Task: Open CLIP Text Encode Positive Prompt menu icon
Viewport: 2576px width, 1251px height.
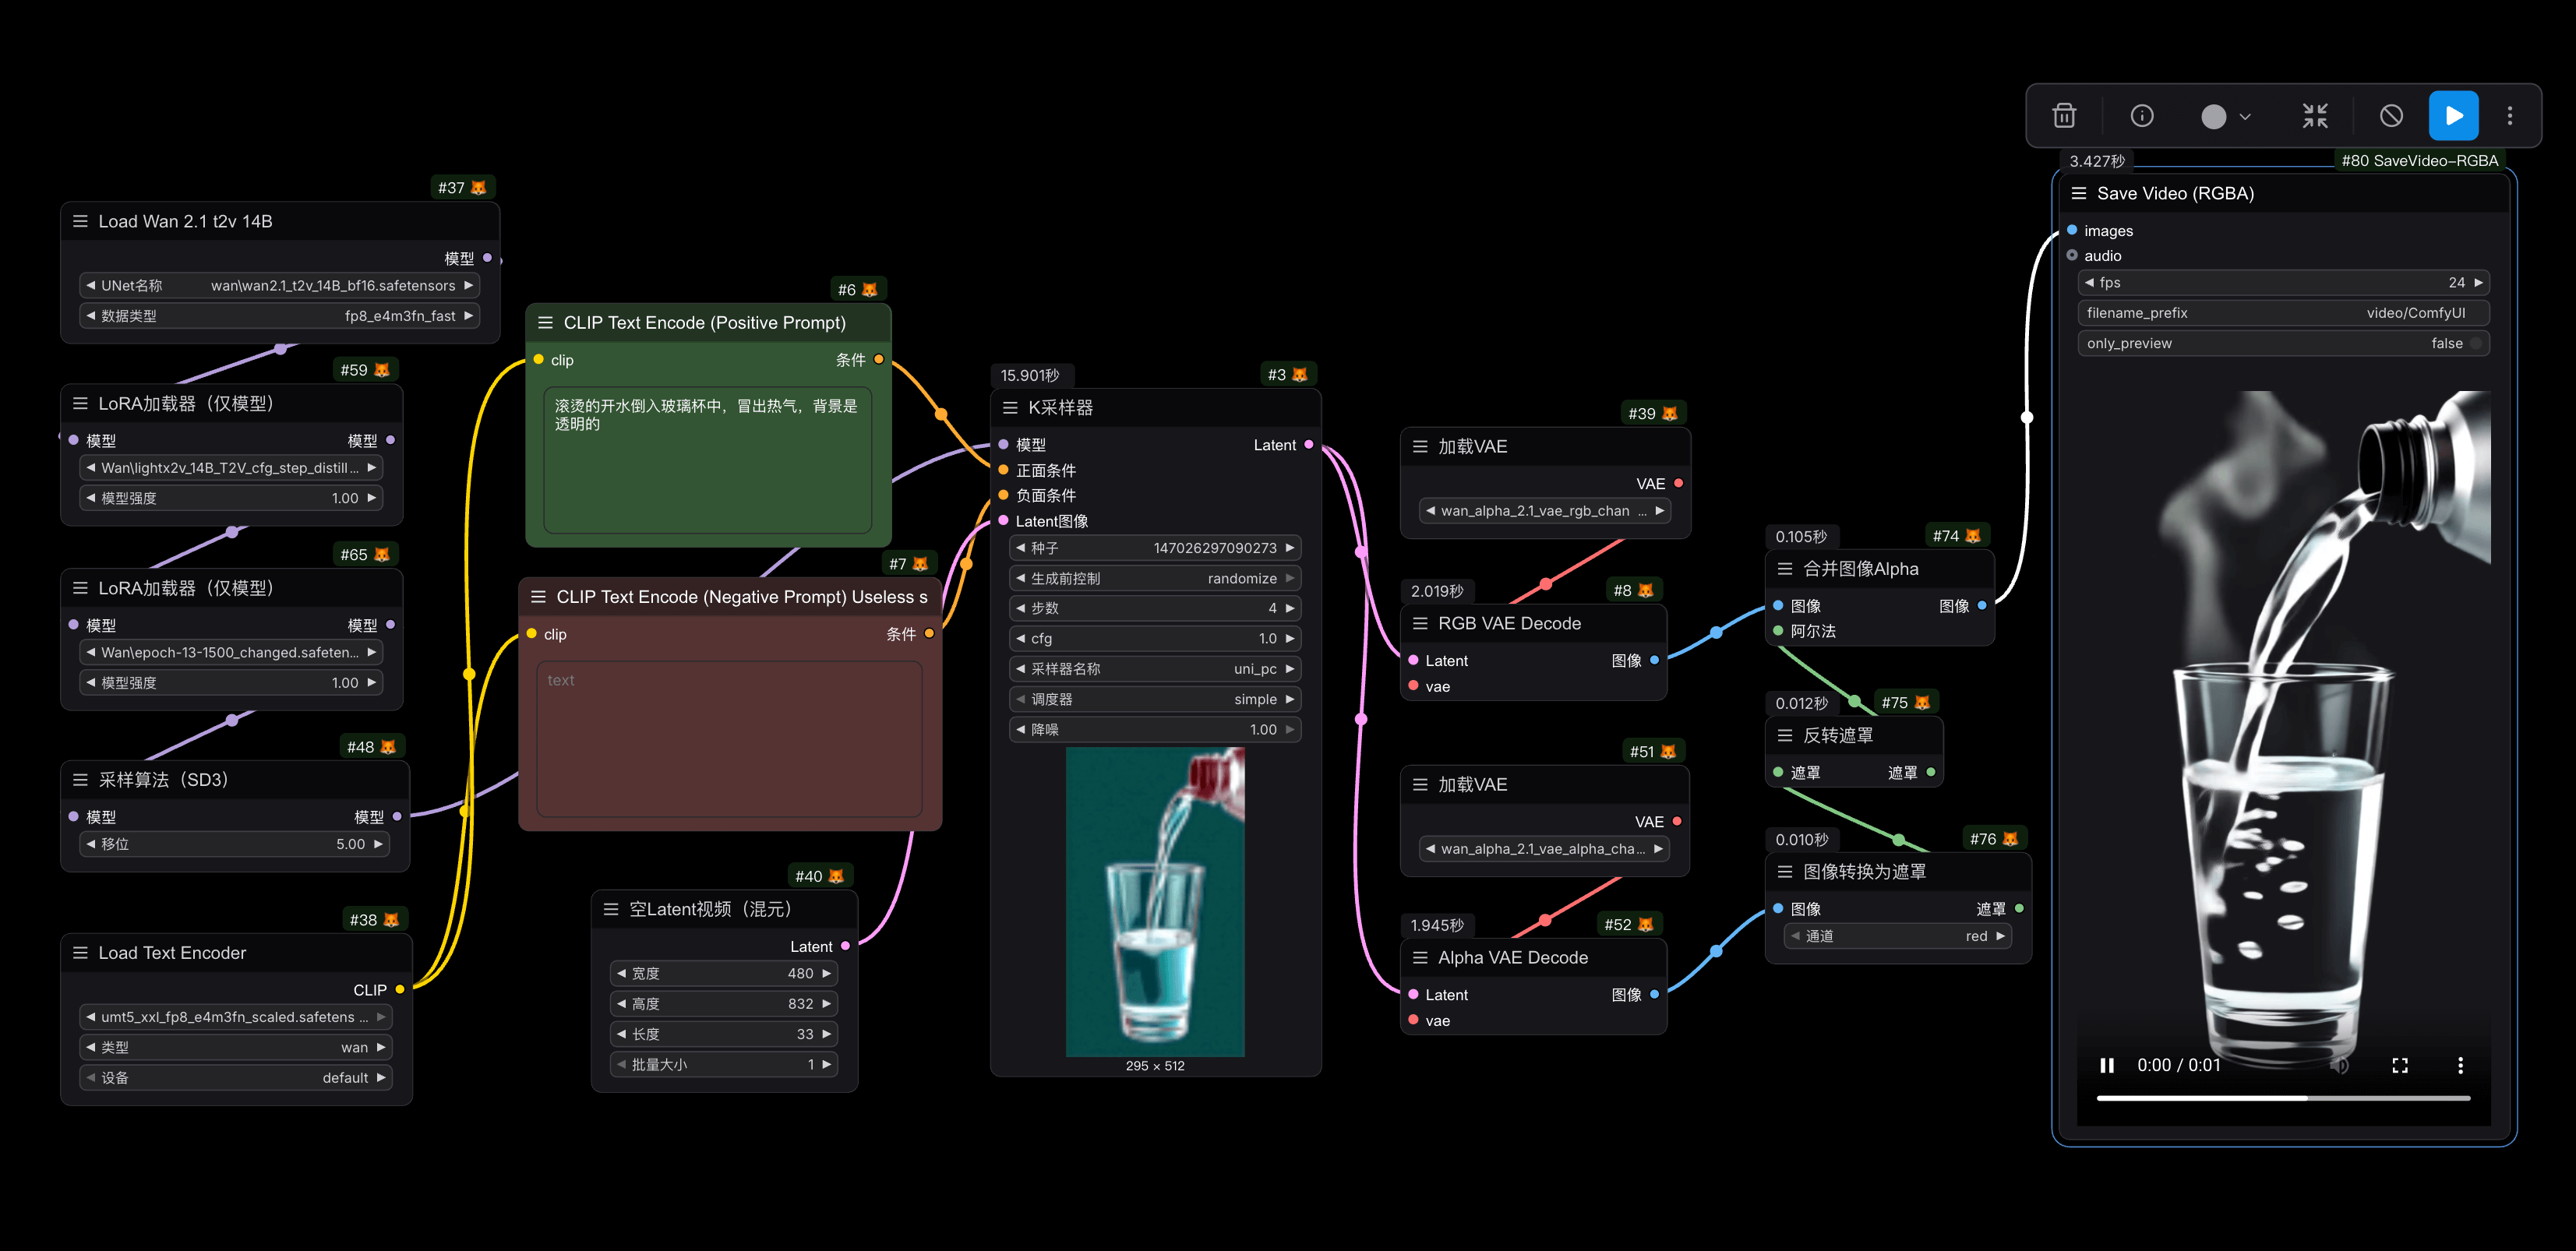Action: (545, 323)
